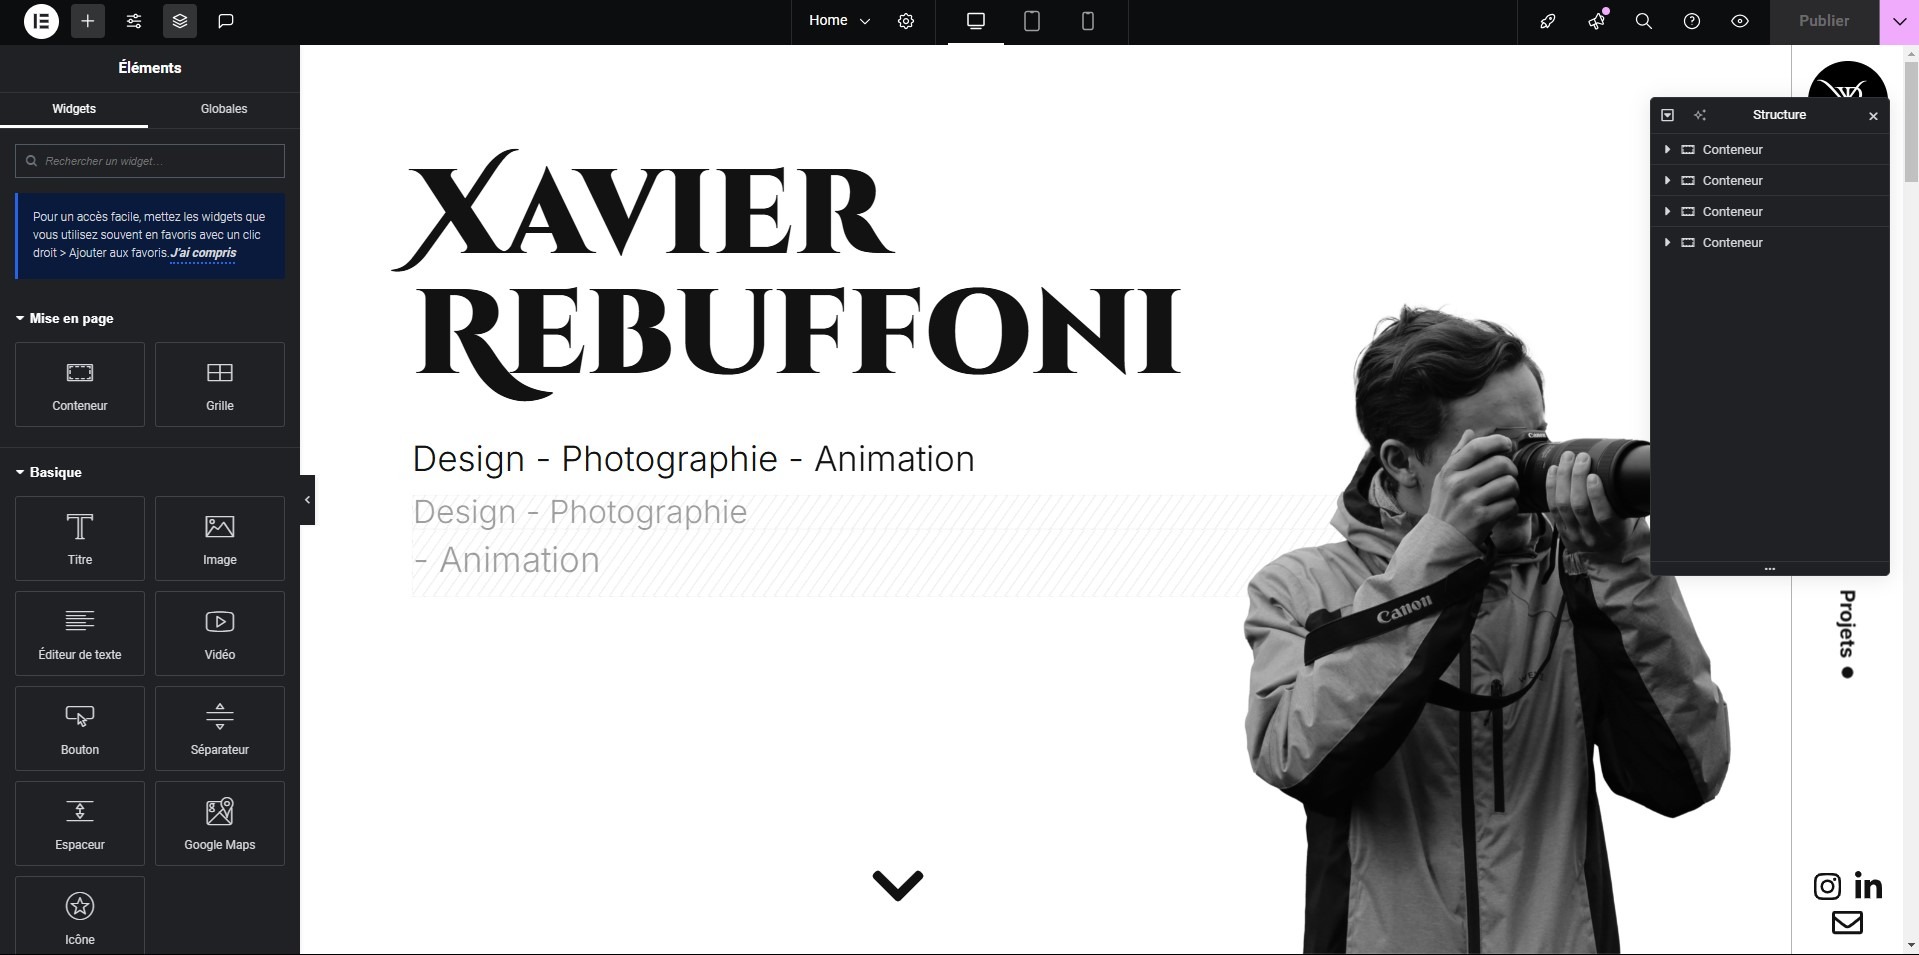This screenshot has width=1919, height=955.
Task: Click the J'ai compris link
Action: (x=204, y=253)
